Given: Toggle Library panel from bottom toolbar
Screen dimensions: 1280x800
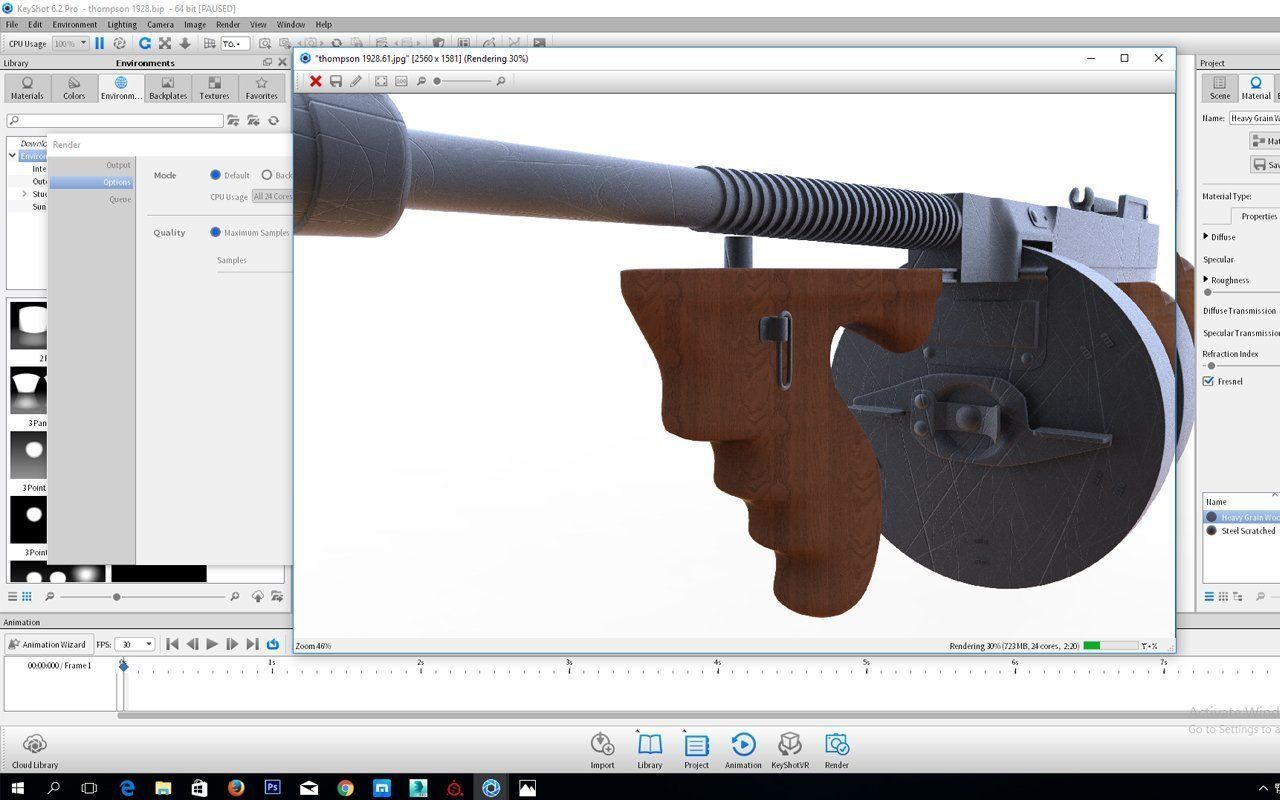Looking at the screenshot, I should pos(650,750).
